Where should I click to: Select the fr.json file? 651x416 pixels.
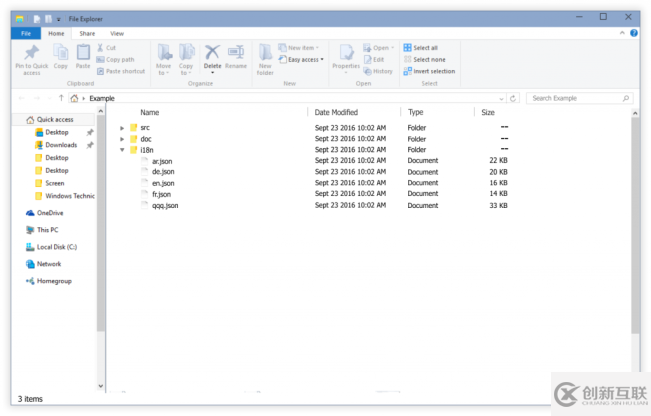156,194
